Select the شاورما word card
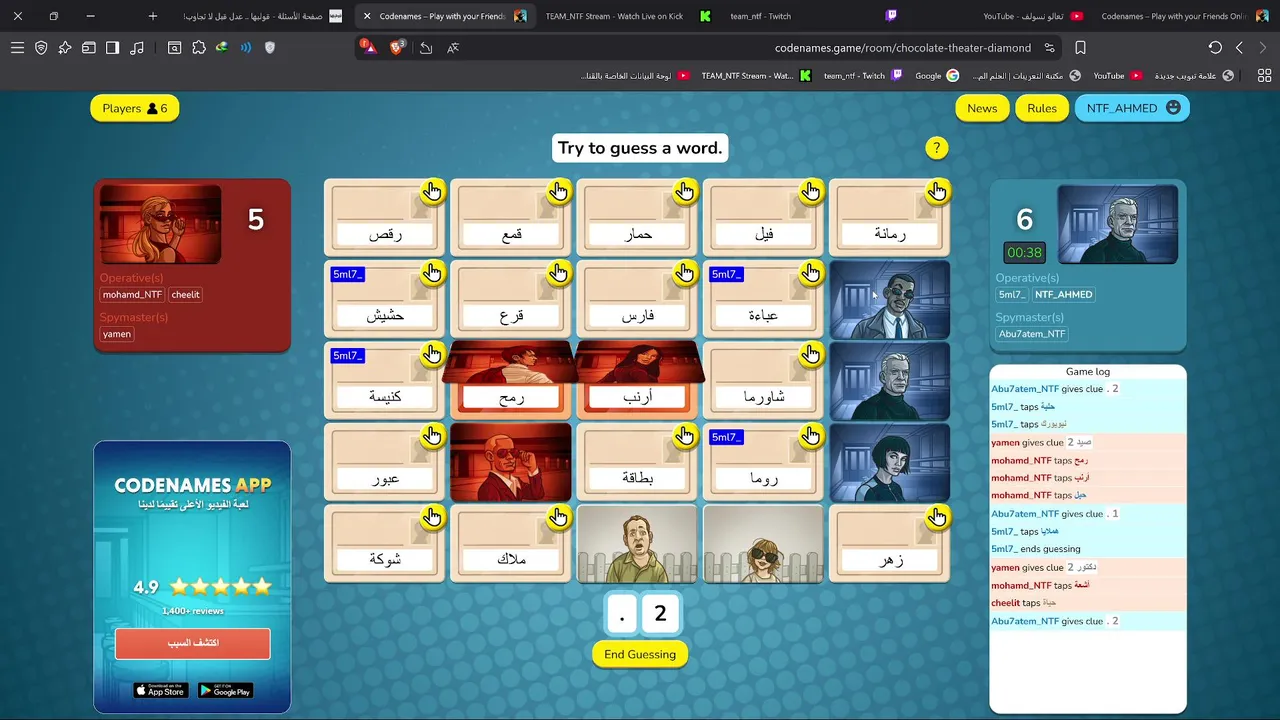 tap(763, 381)
